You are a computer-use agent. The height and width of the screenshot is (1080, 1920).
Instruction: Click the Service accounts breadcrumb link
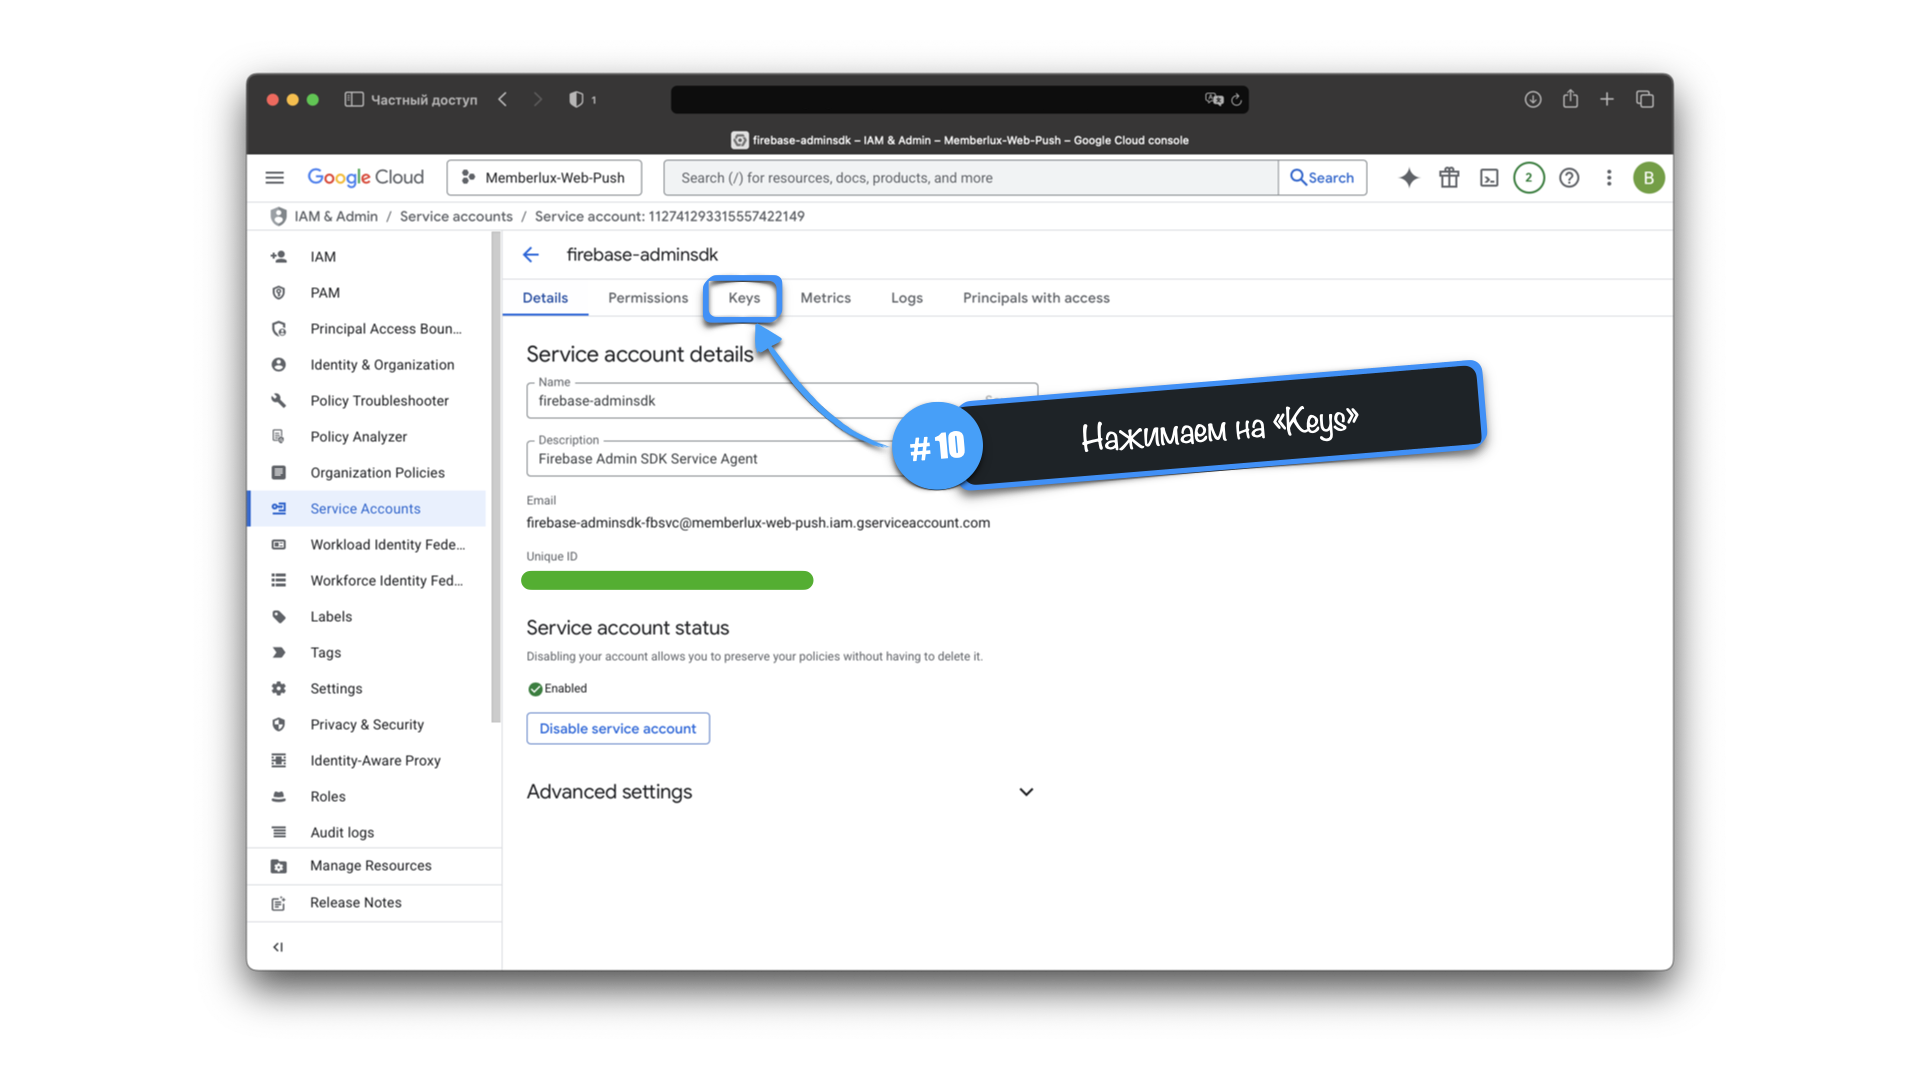point(456,216)
